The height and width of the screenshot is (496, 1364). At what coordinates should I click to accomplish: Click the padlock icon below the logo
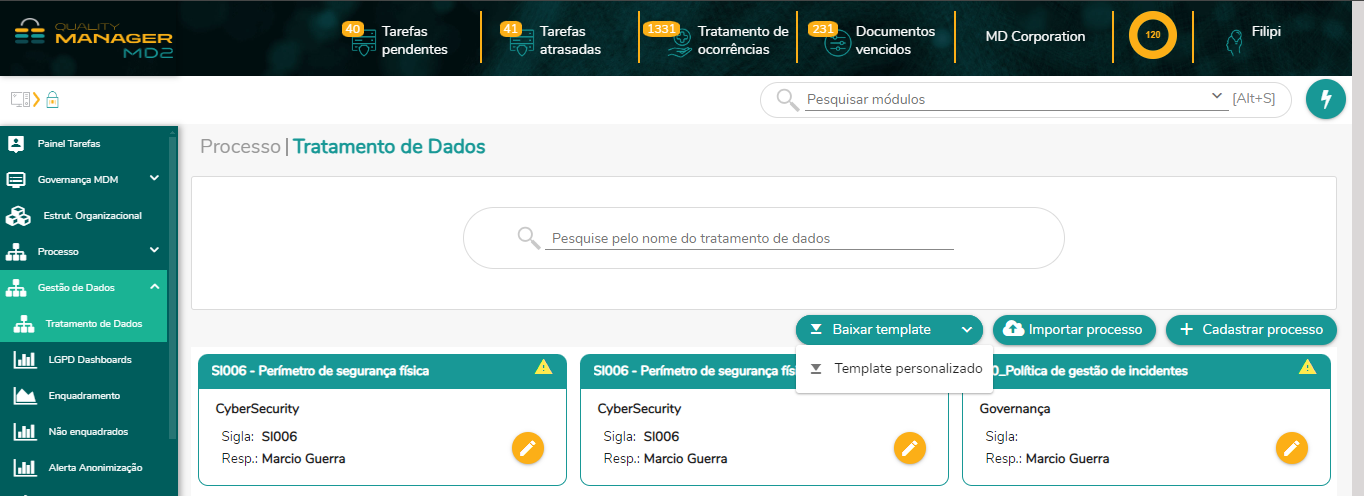(x=52, y=99)
